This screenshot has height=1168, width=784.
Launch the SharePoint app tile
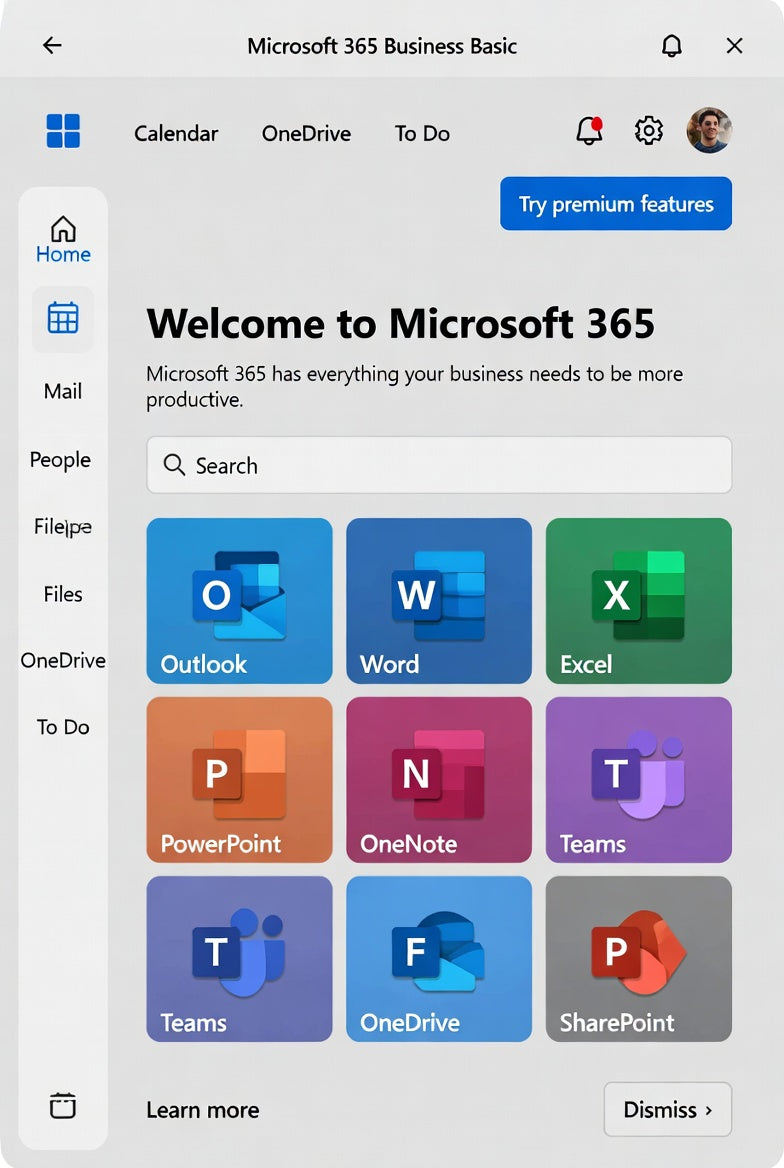[639, 959]
